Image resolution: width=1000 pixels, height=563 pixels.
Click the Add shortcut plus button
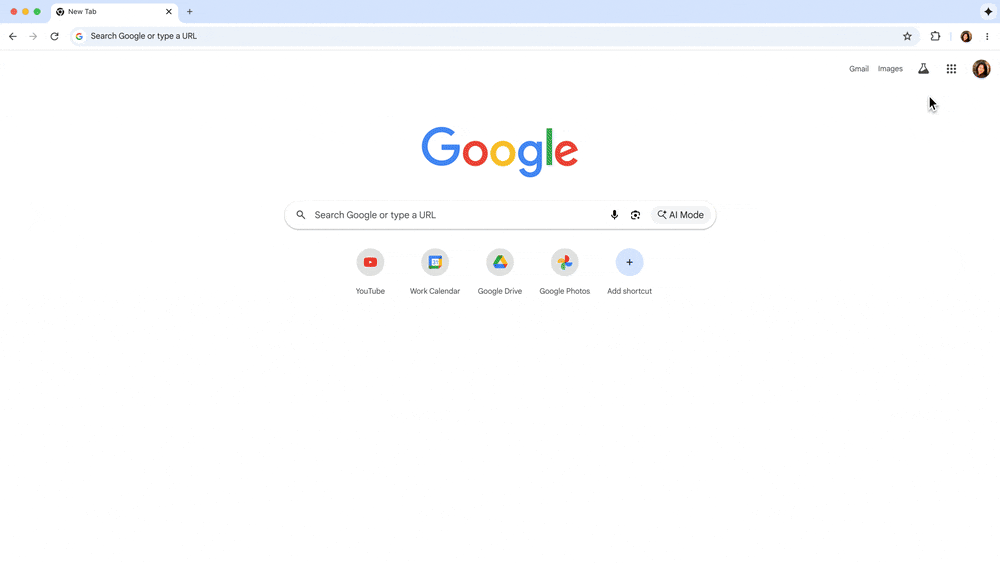pyautogui.click(x=629, y=262)
